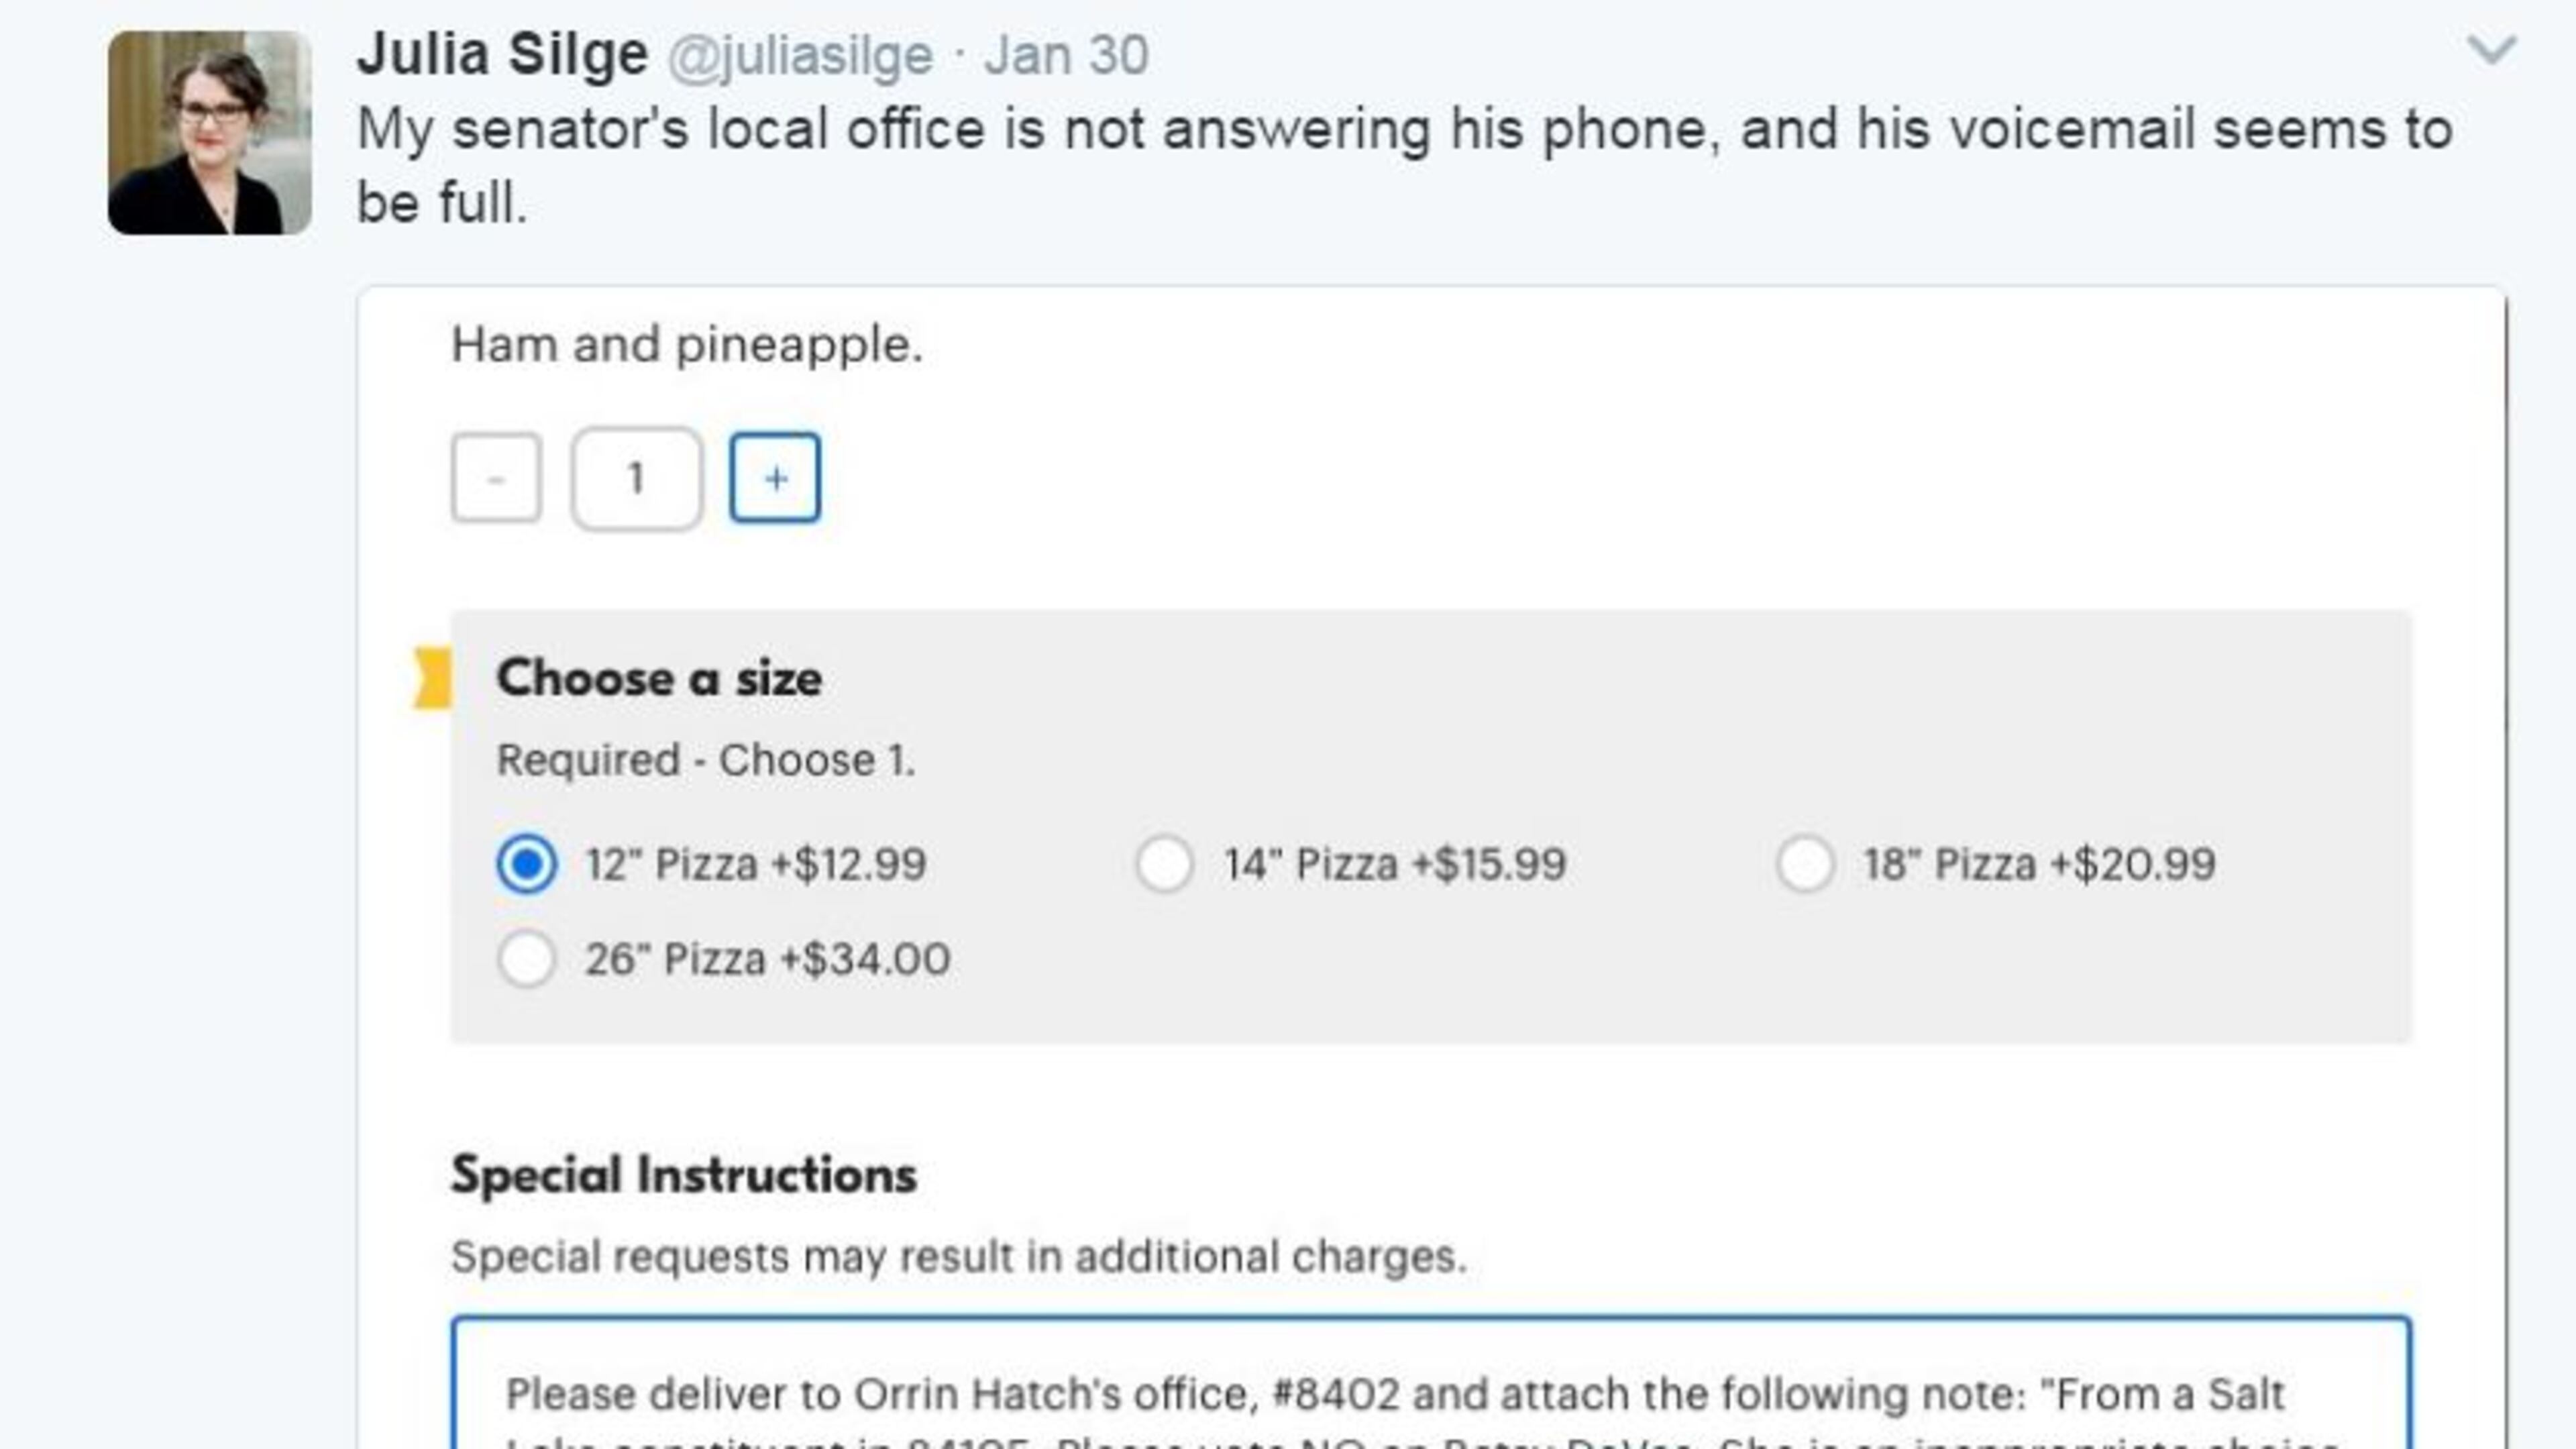Open the tweet's Jan 30 timestamp
The width and height of the screenshot is (2576, 1449).
(1066, 55)
